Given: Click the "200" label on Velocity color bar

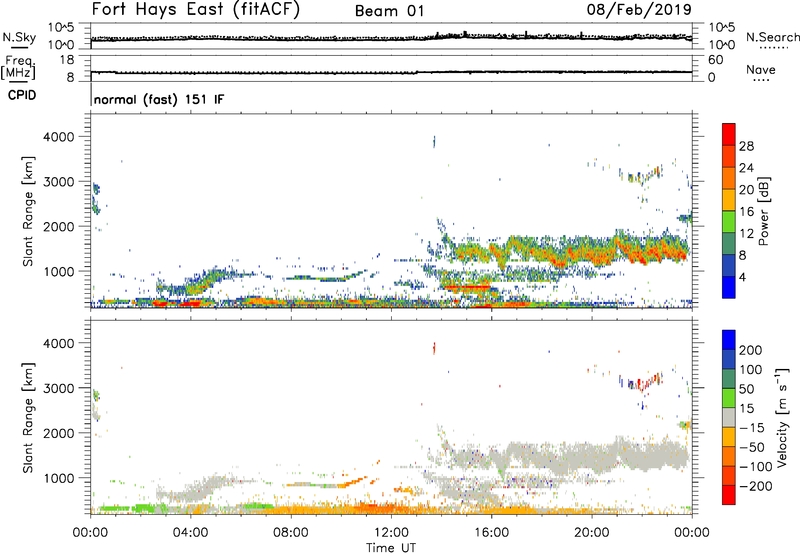Looking at the screenshot, I should coord(751,350).
